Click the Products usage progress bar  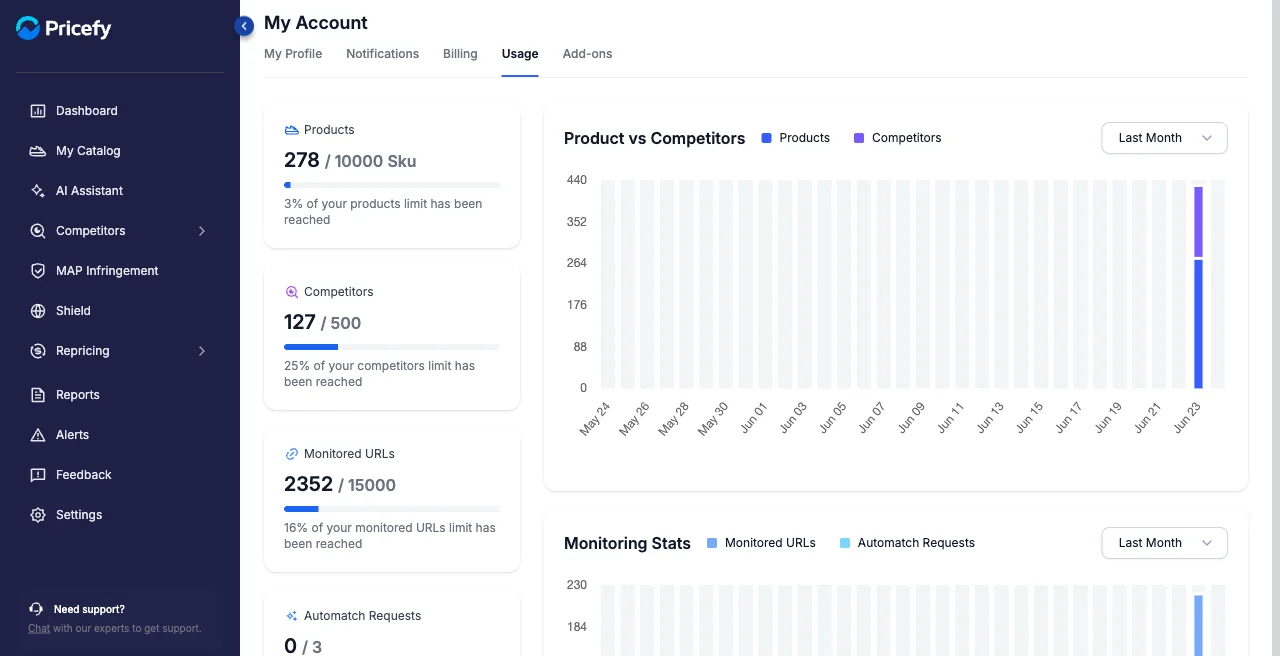coord(392,185)
